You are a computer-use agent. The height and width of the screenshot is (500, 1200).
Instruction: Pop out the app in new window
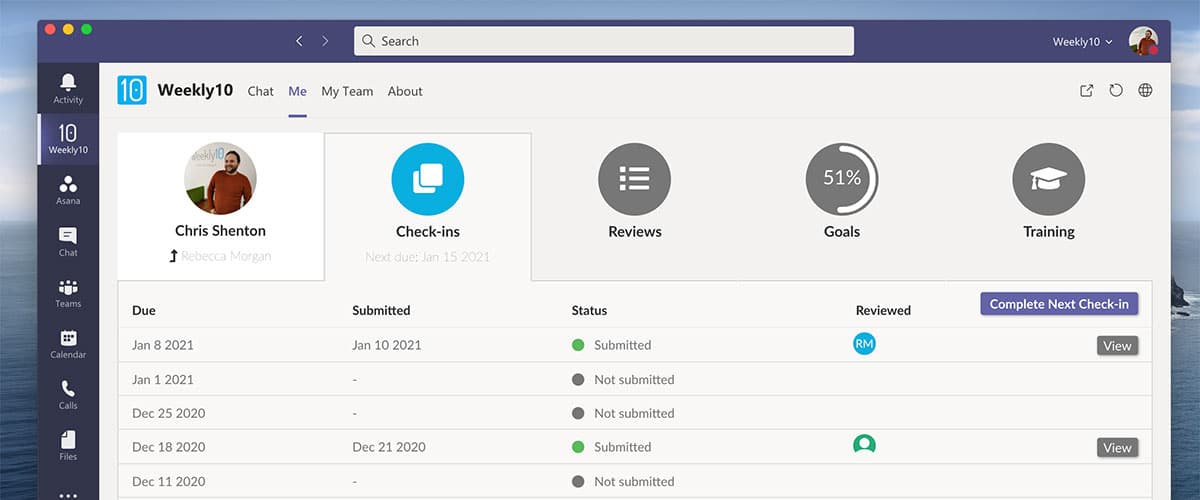pyautogui.click(x=1087, y=90)
